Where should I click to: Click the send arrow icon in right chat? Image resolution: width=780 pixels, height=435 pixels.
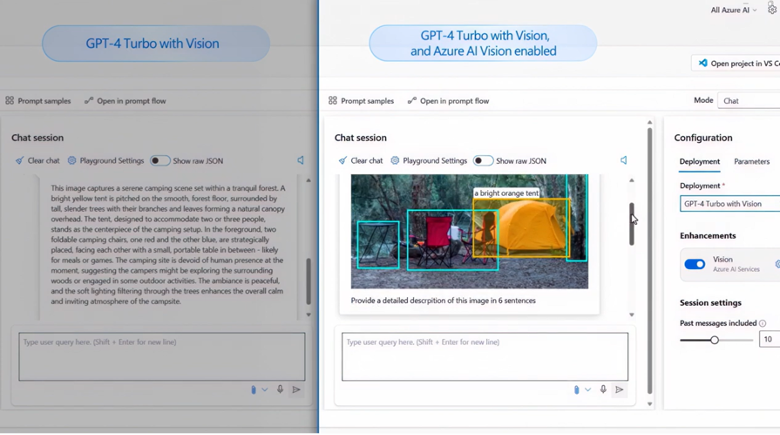point(619,390)
